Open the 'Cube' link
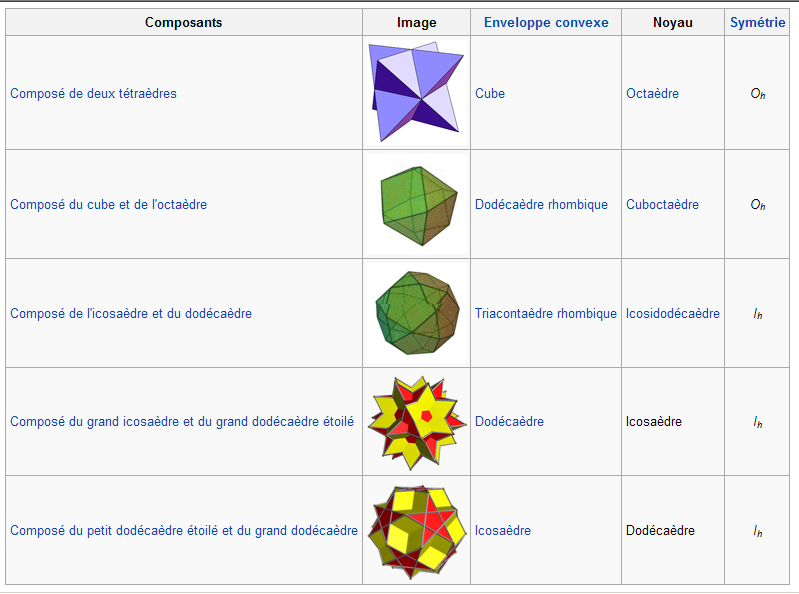 (490, 93)
